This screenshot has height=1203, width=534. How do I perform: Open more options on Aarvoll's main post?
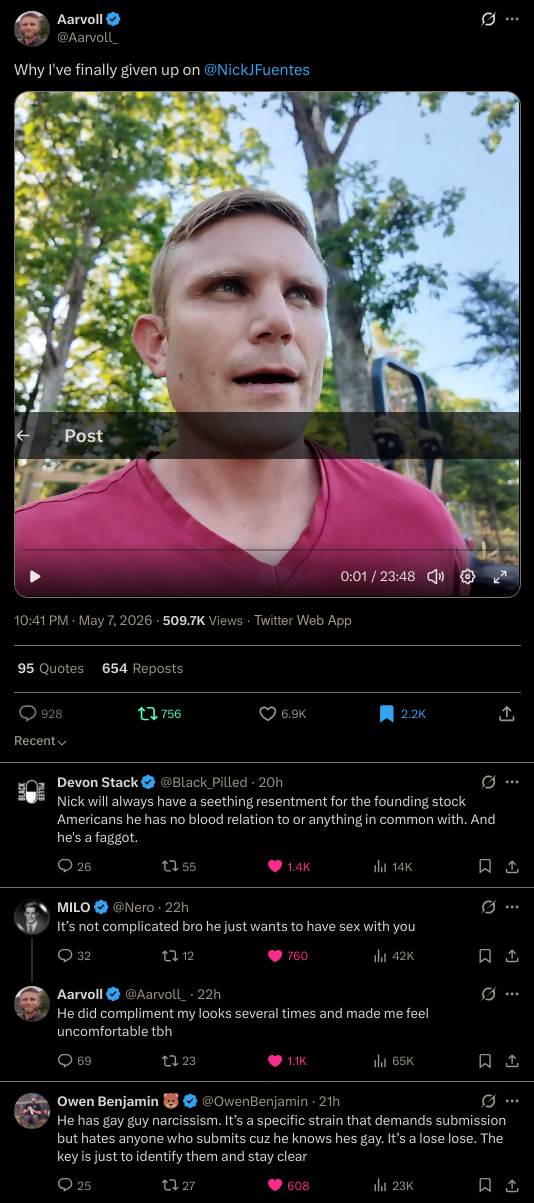coord(512,19)
